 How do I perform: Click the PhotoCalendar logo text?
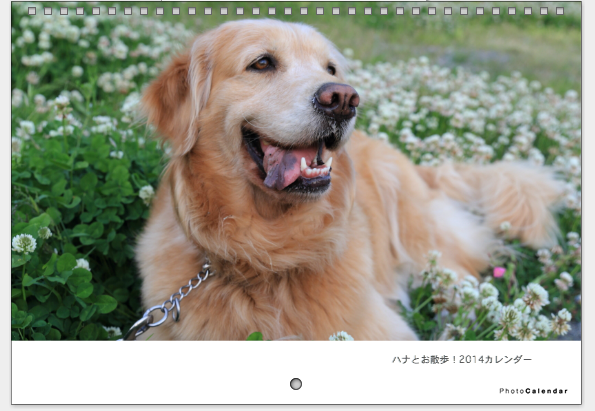(534, 391)
